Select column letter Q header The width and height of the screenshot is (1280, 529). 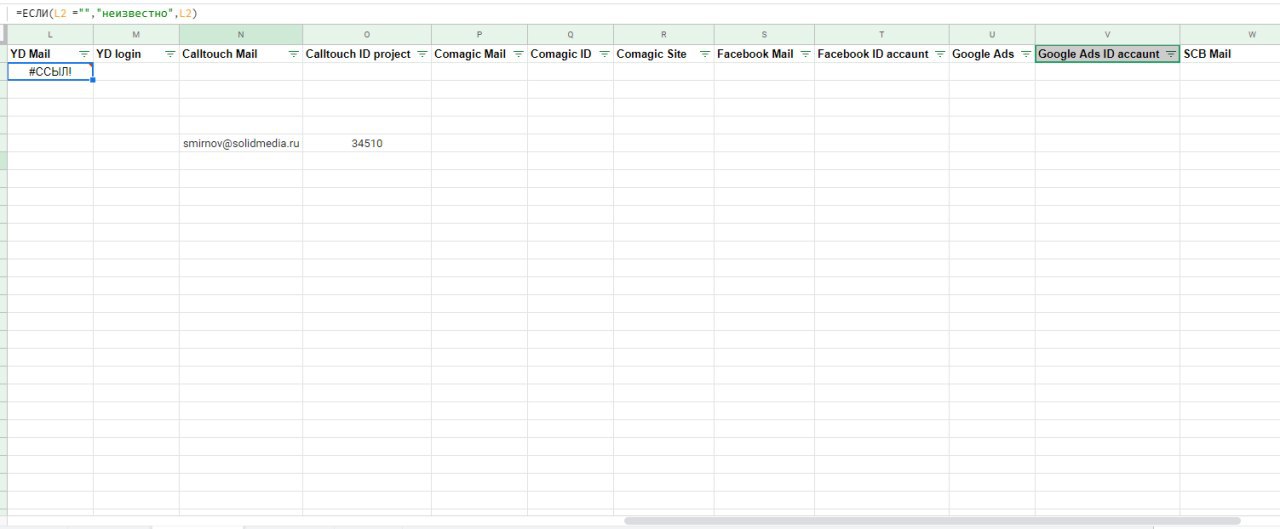point(570,34)
